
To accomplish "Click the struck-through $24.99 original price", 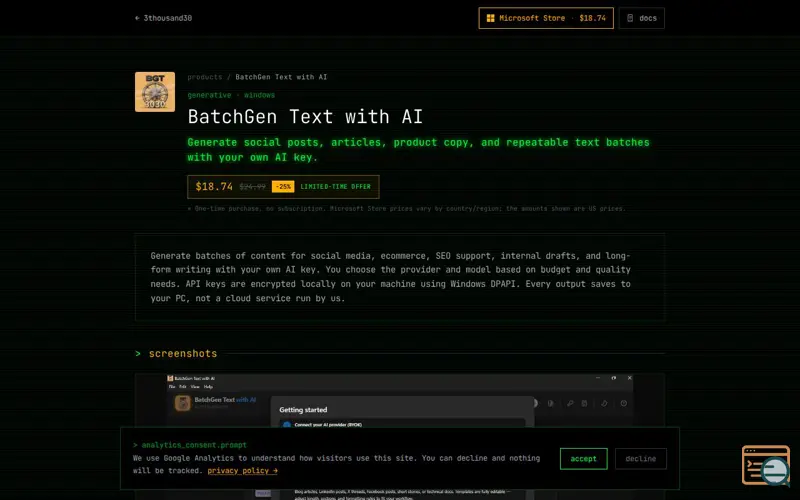I will (x=253, y=187).
